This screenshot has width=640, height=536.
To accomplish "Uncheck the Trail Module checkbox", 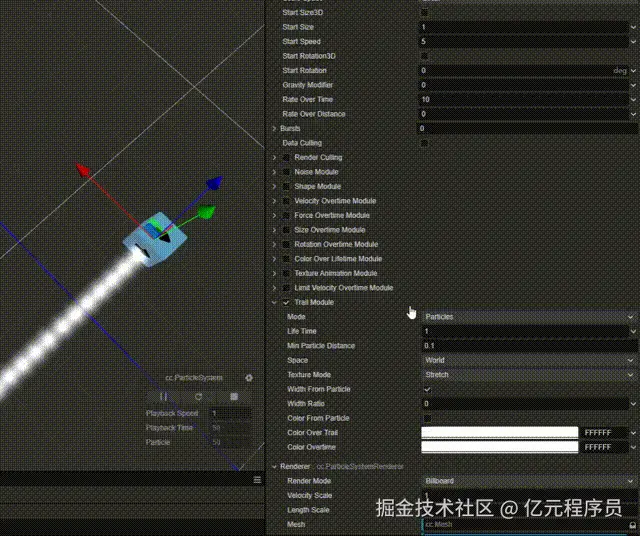I will 286,302.
